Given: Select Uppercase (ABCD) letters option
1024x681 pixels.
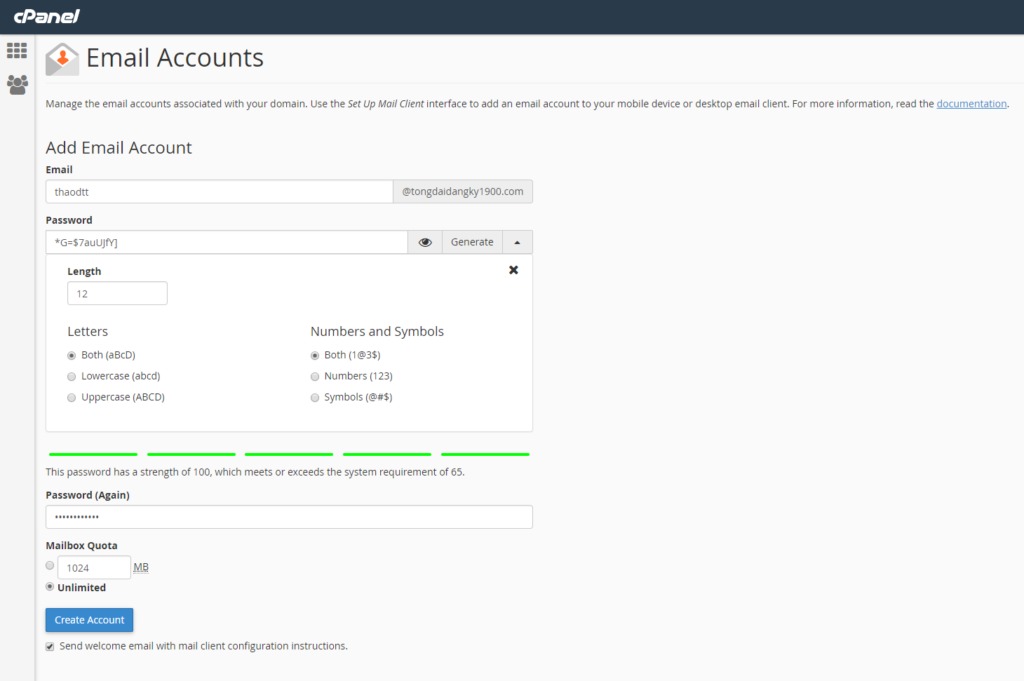Looking at the screenshot, I should click(x=72, y=398).
